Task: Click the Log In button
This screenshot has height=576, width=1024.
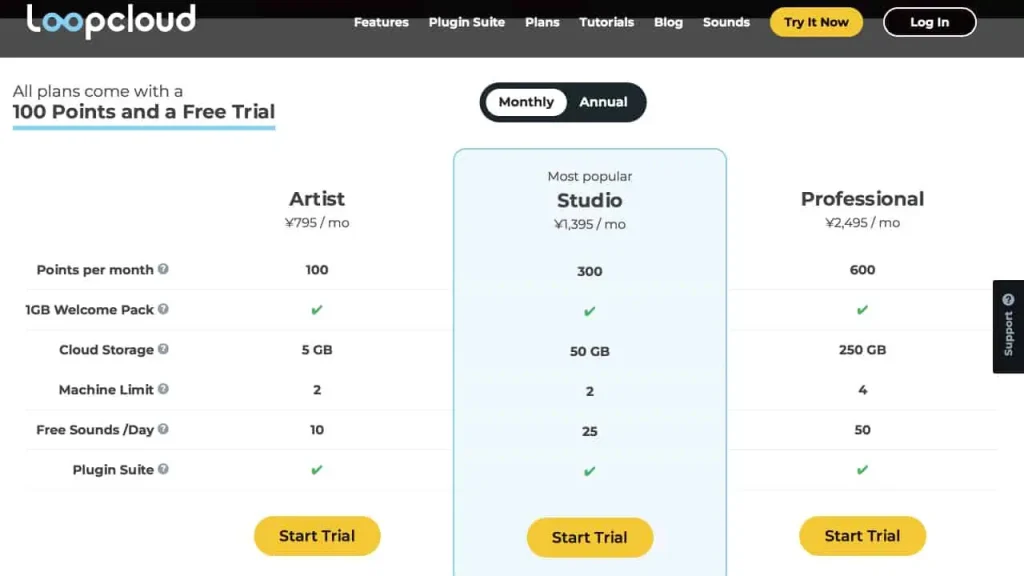Action: coord(929,22)
